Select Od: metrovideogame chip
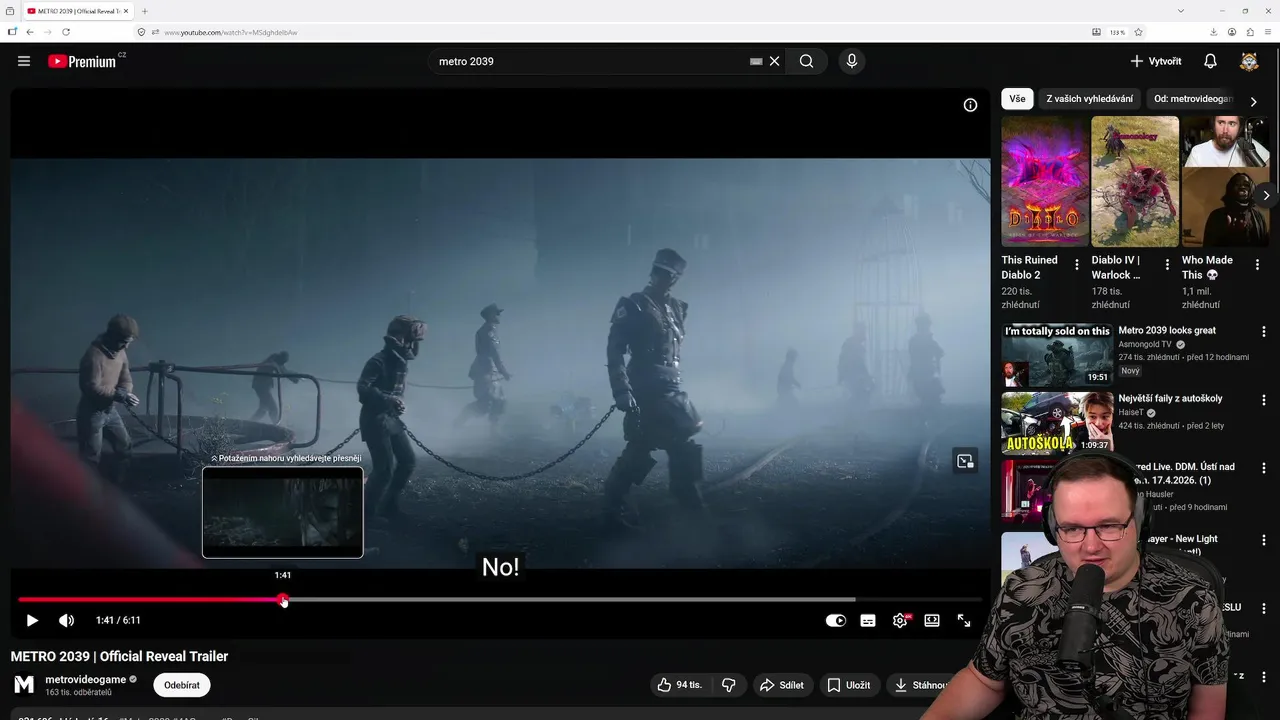Screen dimensions: 1280x720 coord(1193,99)
